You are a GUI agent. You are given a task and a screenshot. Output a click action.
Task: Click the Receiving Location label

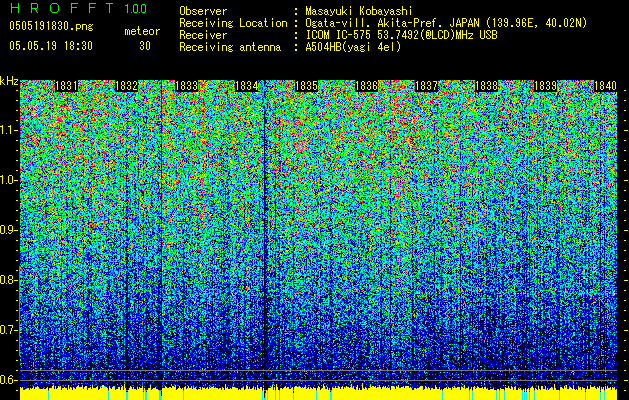(x=233, y=23)
